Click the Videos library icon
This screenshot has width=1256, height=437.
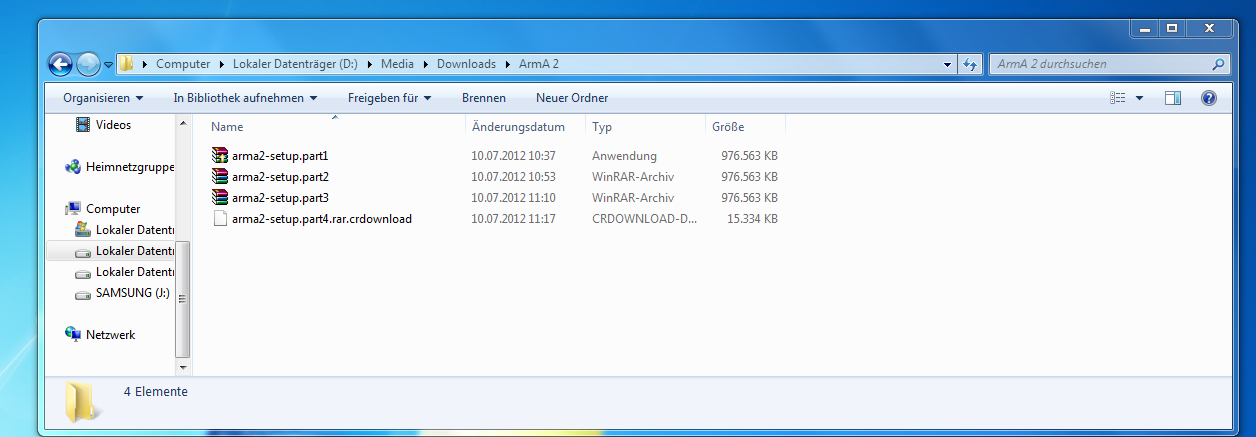click(x=84, y=124)
